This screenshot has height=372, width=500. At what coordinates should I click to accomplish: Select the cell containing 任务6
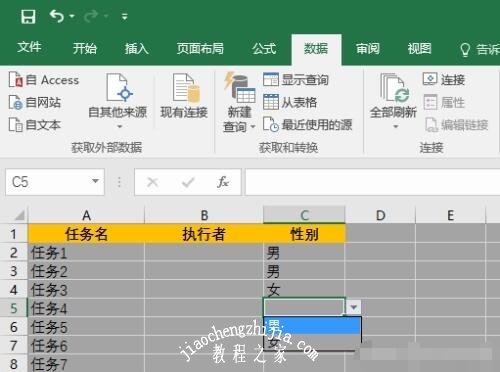86,346
